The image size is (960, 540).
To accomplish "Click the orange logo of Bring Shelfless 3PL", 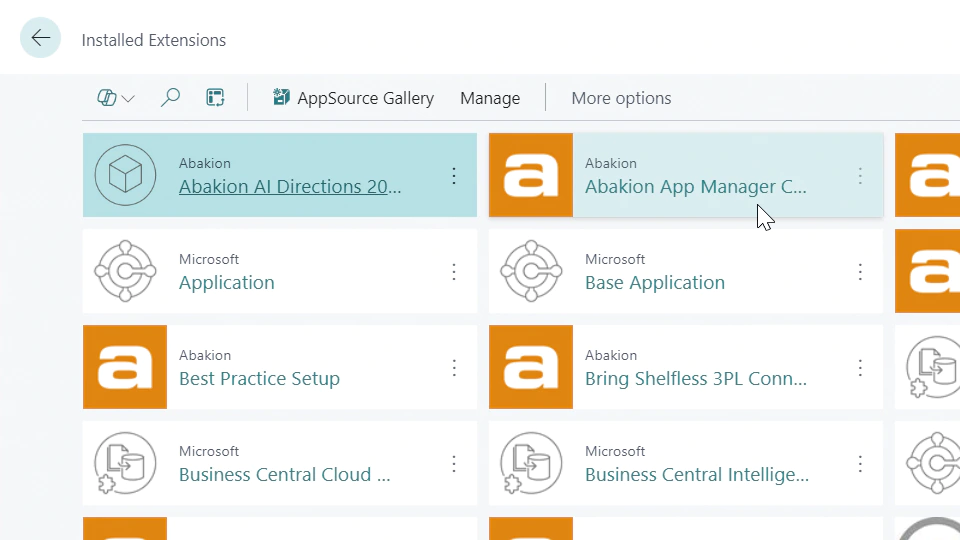I will point(531,367).
